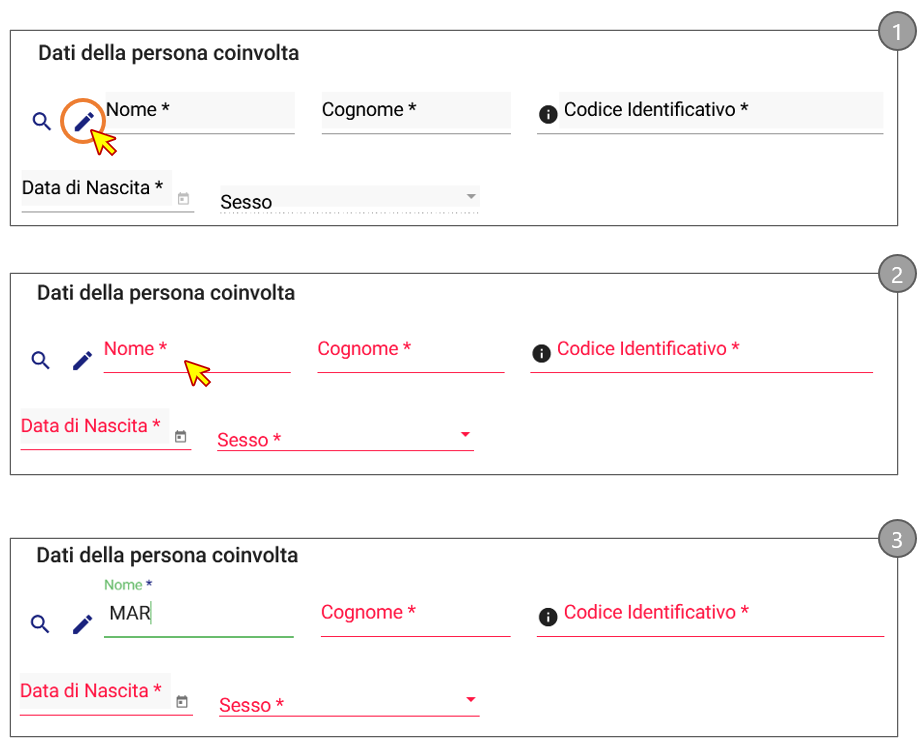This screenshot has width=922, height=751.
Task: Click the search magnifier icon in panel 2
Action: tap(40, 360)
